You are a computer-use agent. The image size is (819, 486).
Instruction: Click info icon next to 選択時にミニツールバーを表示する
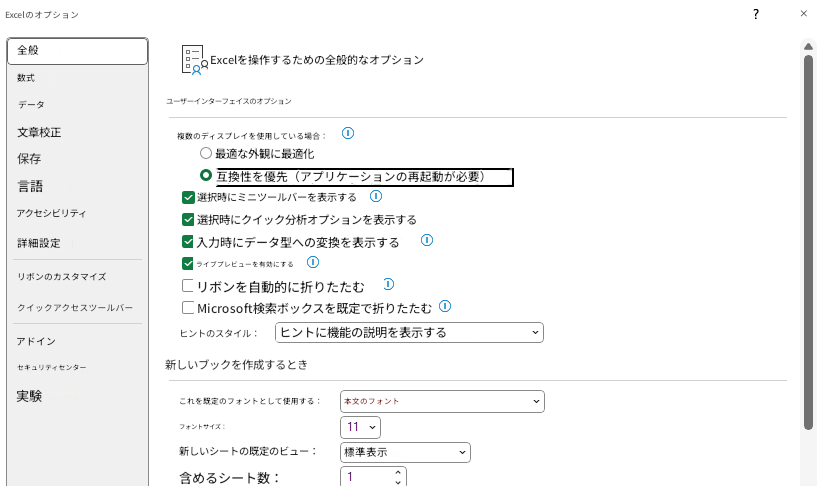(376, 196)
